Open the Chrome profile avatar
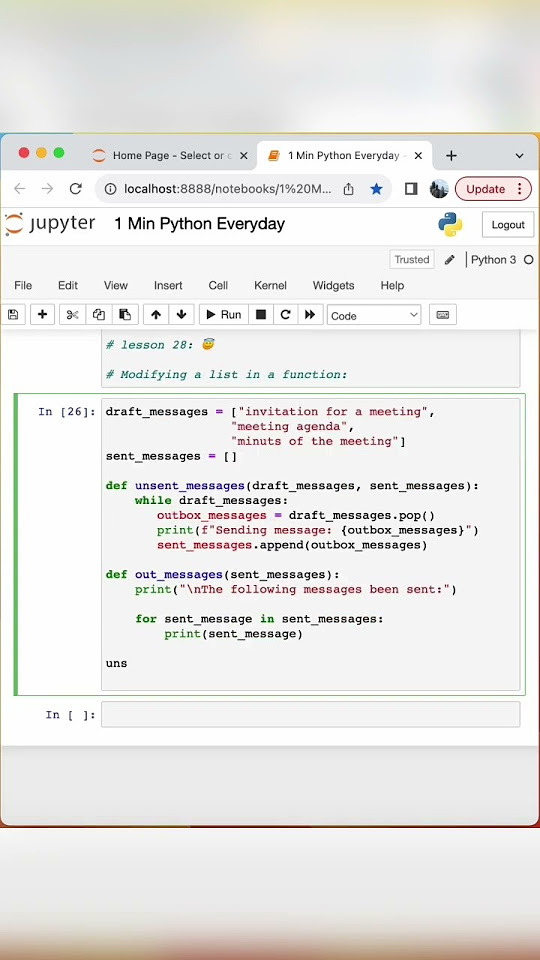 (x=439, y=189)
